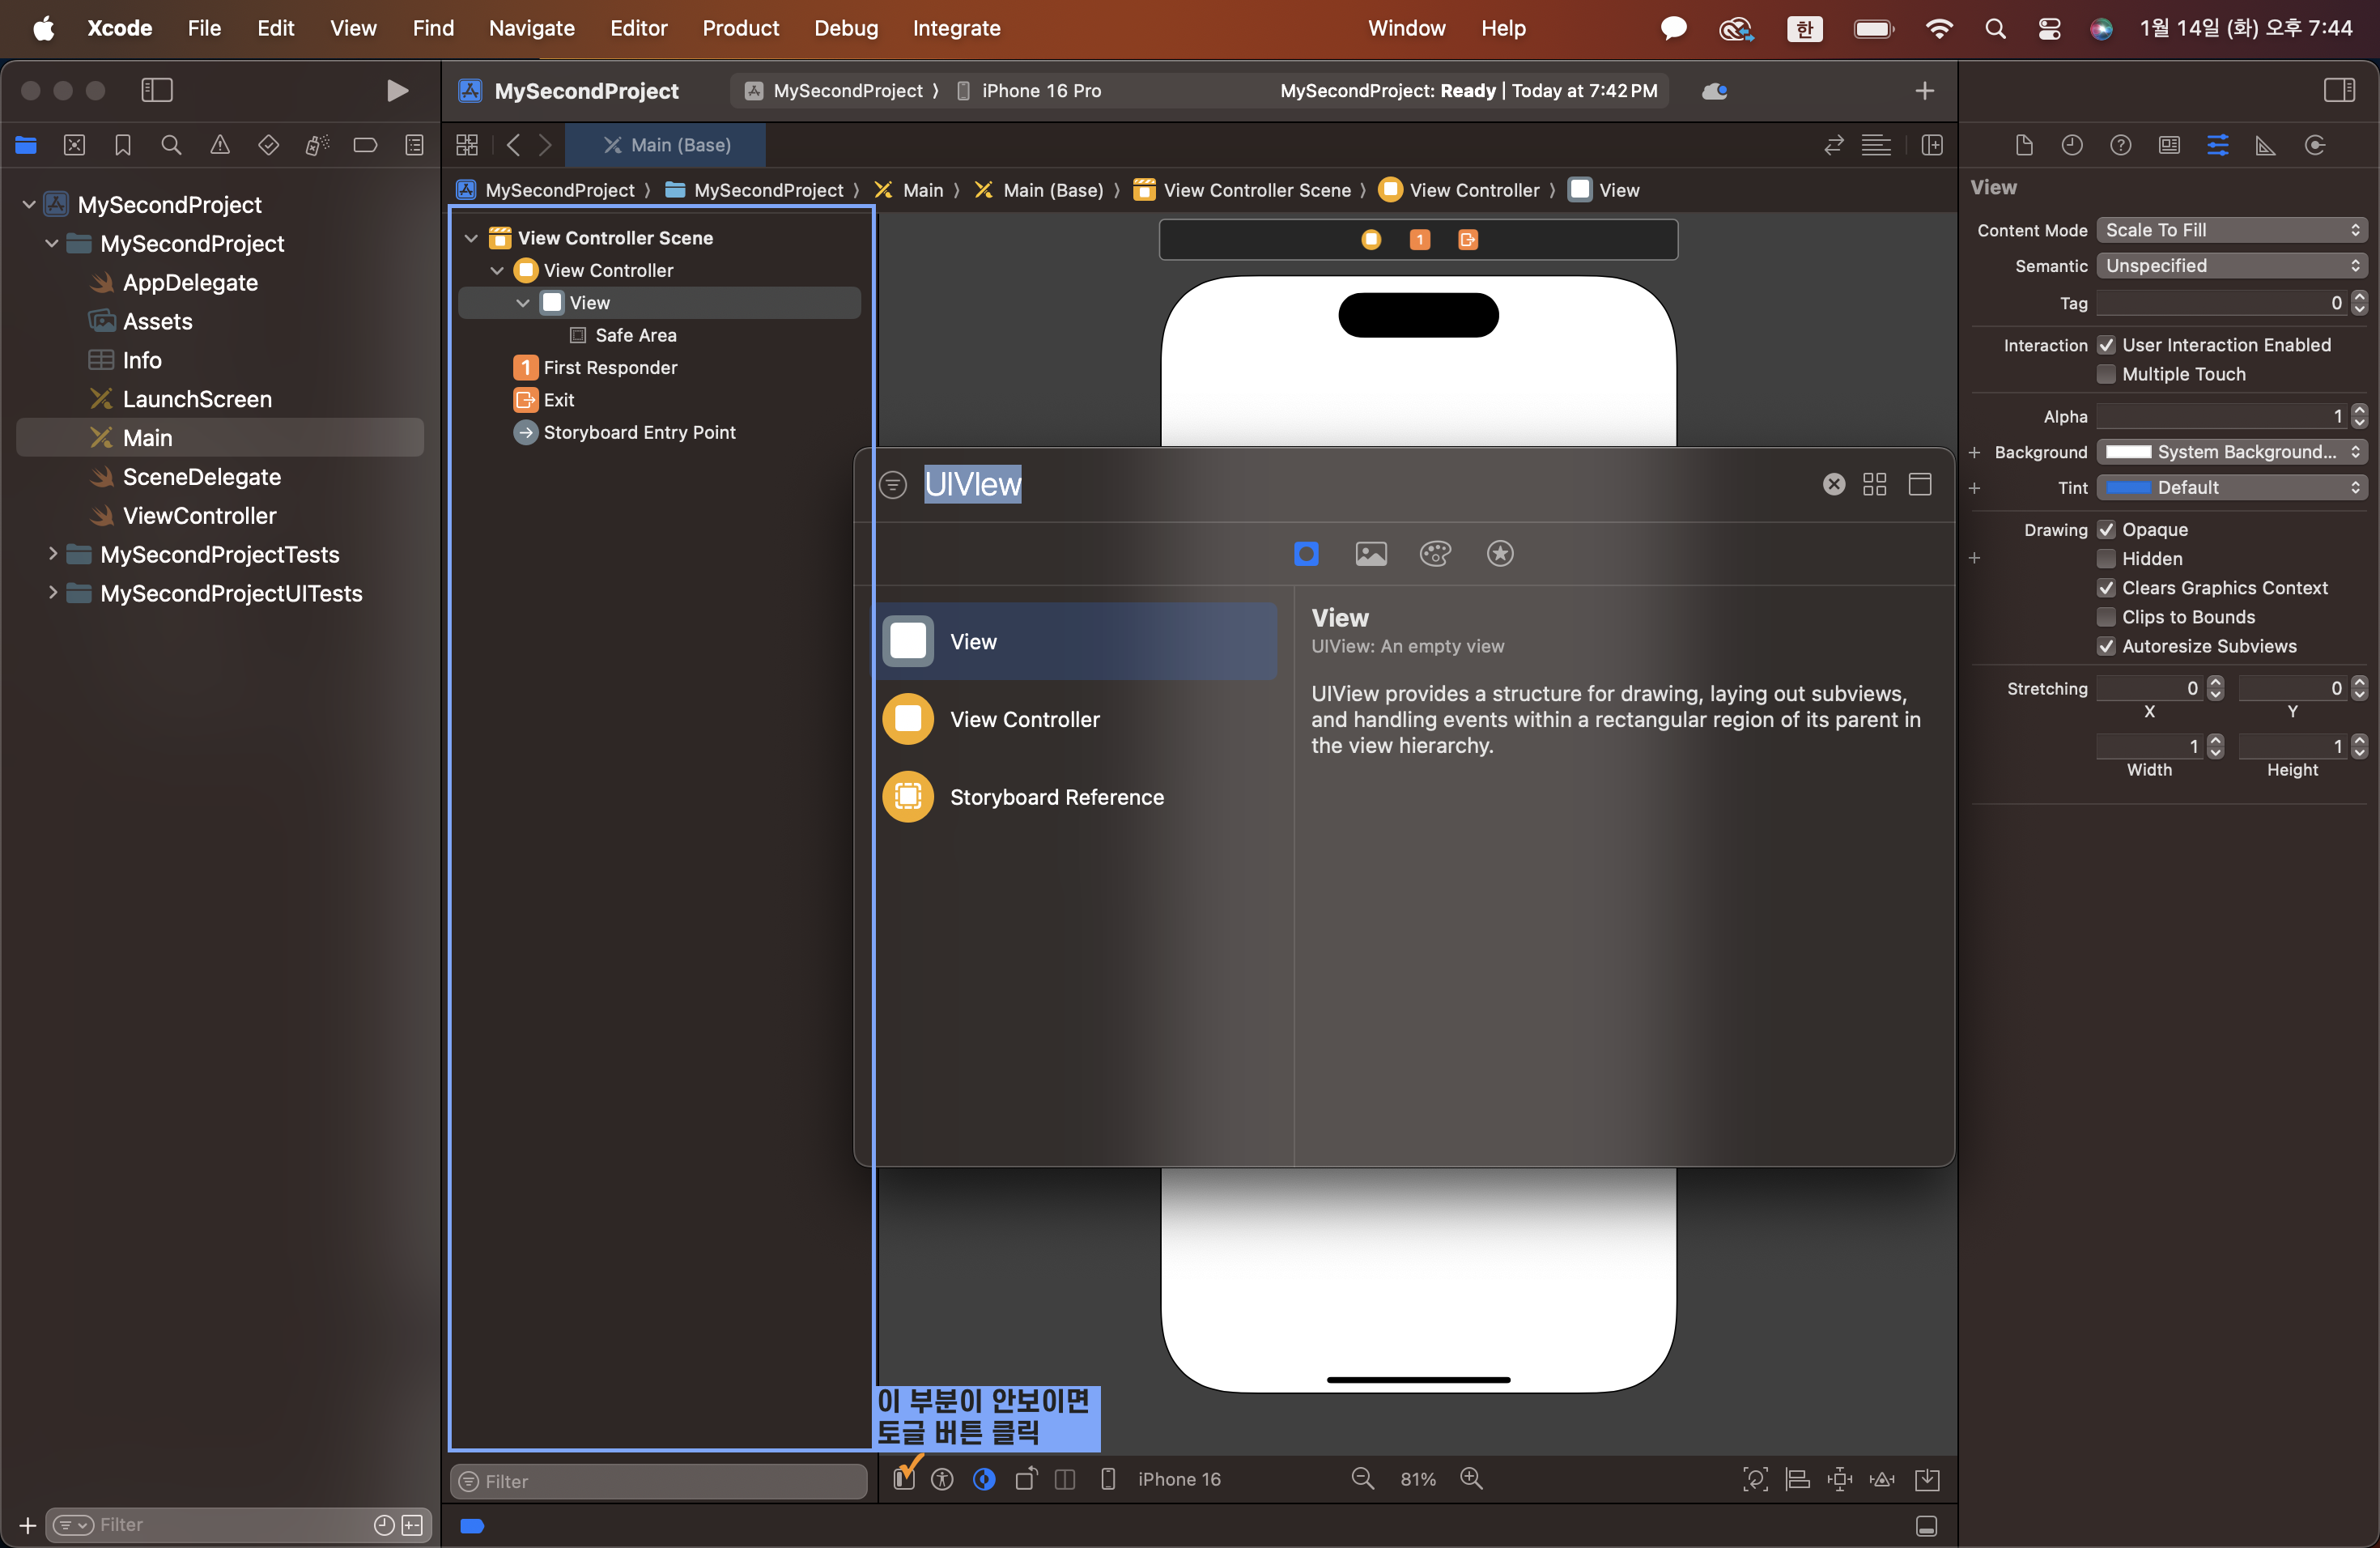Image resolution: width=2380 pixels, height=1548 pixels.
Task: Show the Connections inspector
Action: (2314, 146)
